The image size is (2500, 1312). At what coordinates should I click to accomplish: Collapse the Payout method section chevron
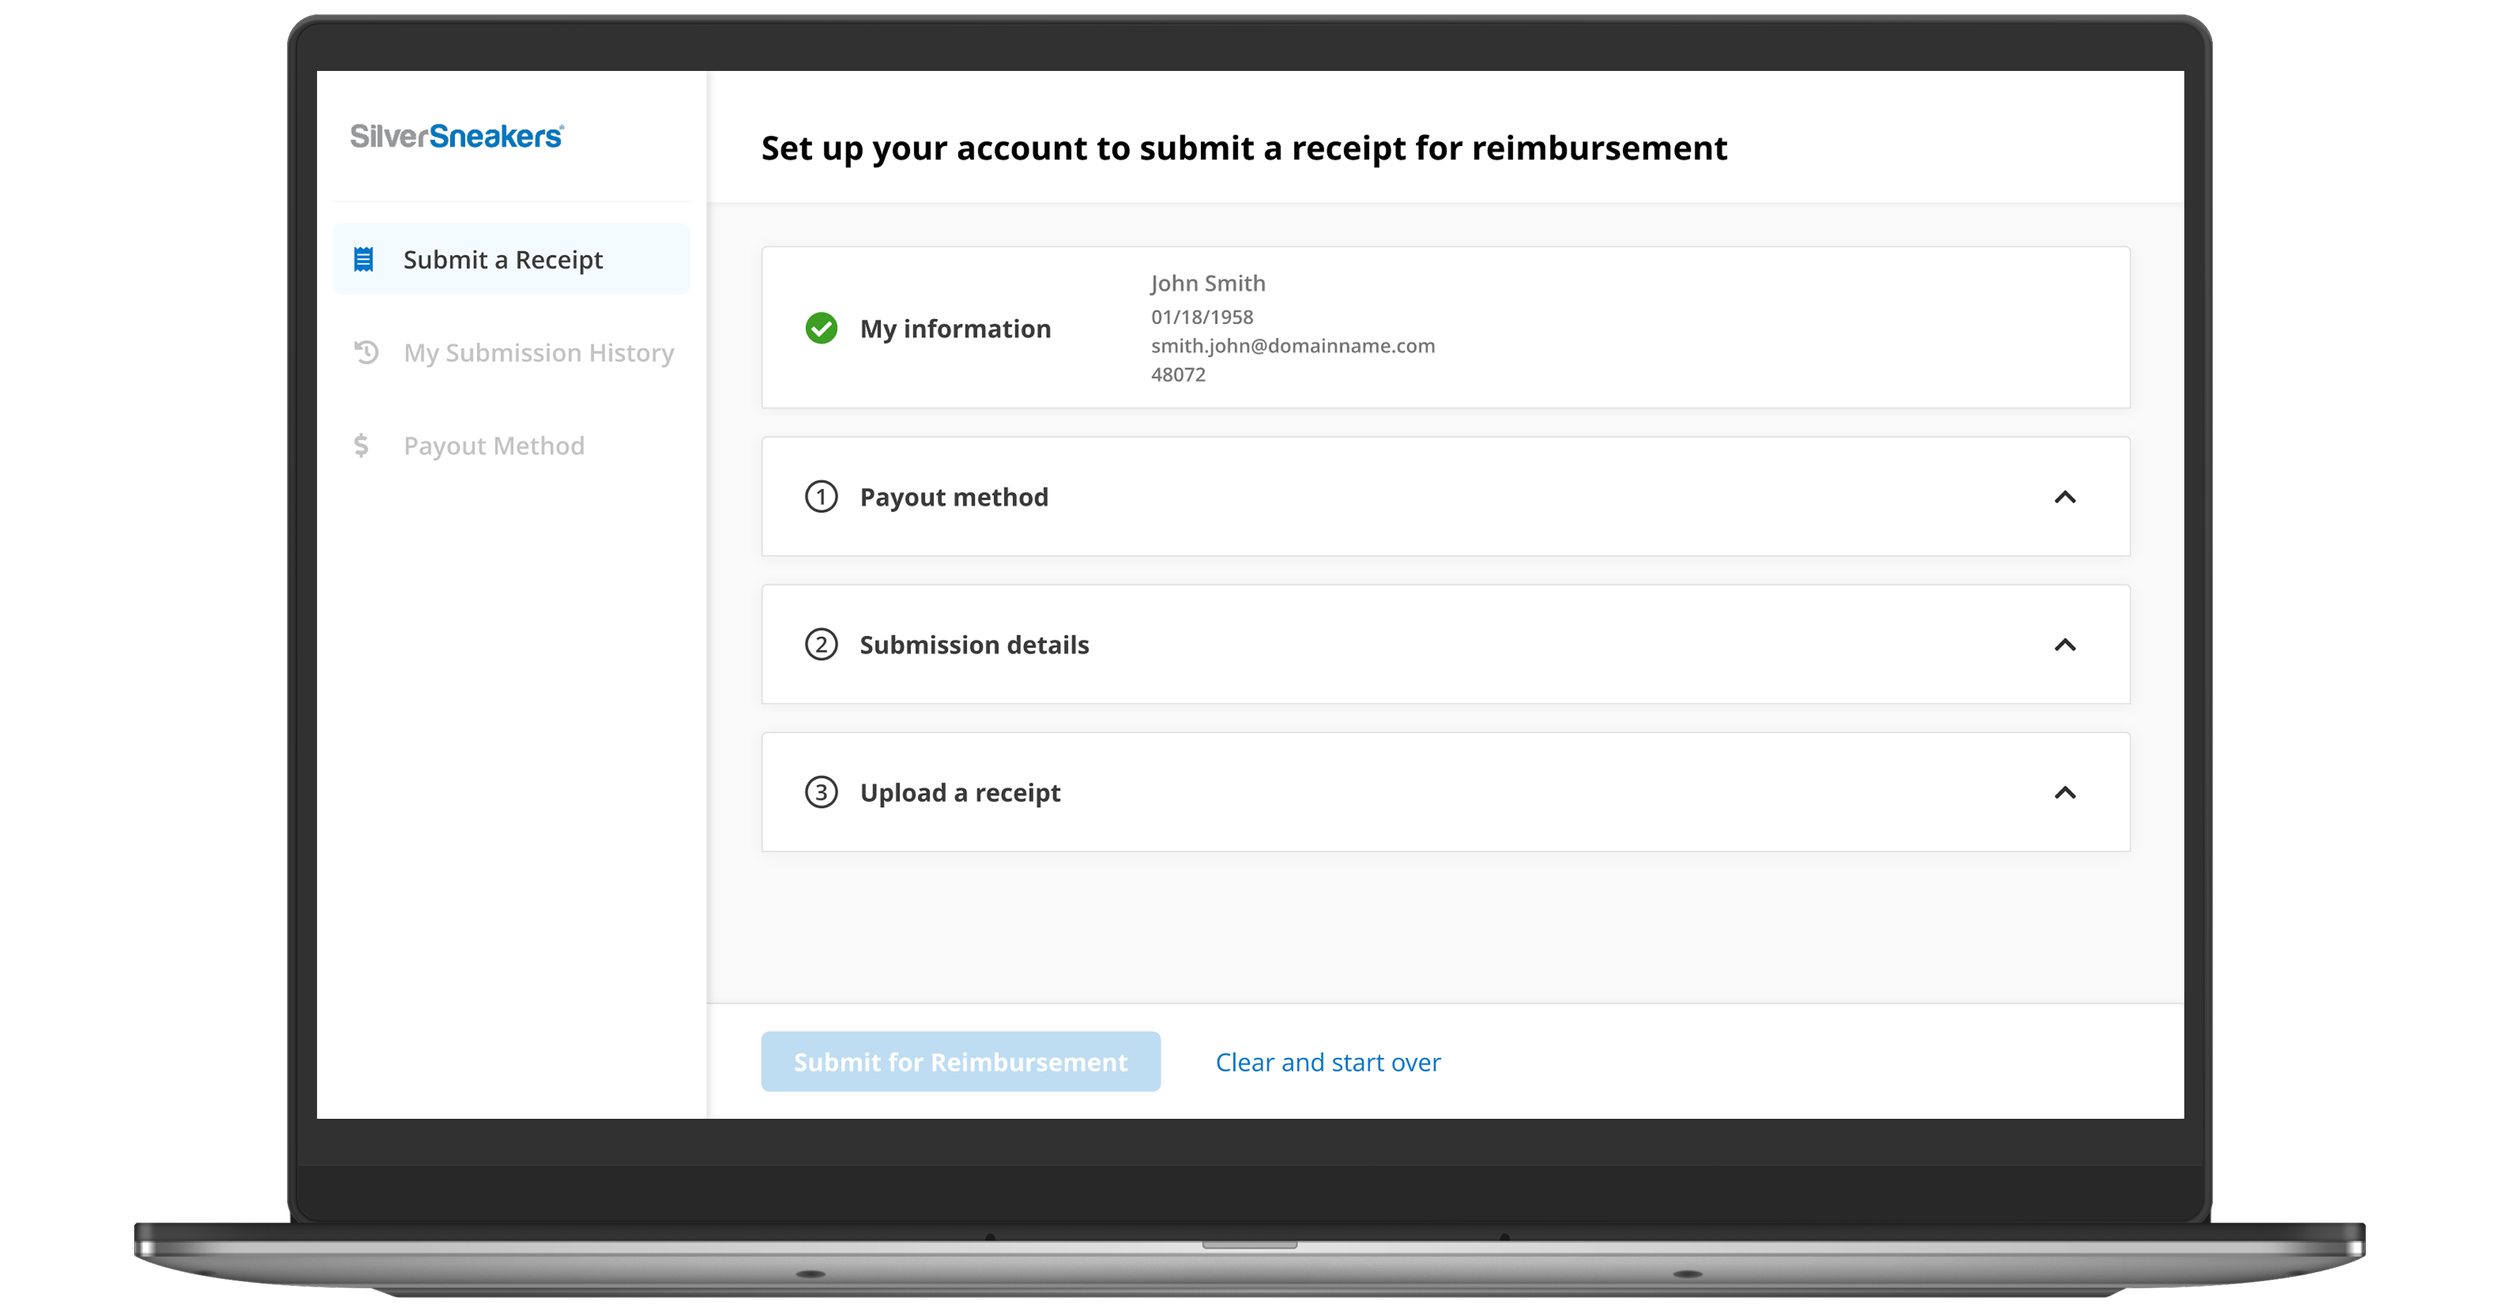[2065, 497]
